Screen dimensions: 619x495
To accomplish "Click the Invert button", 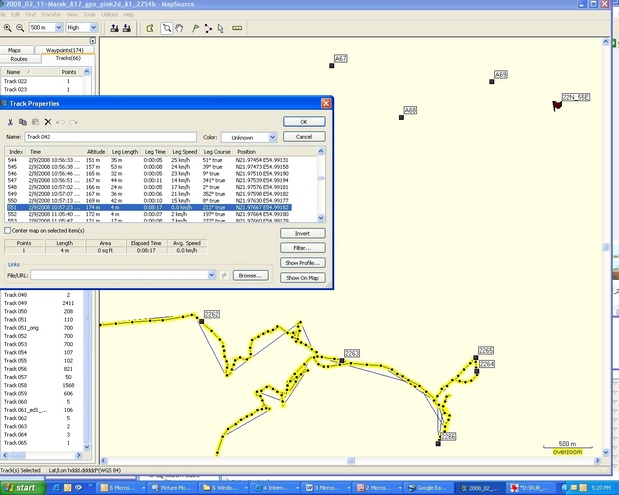I will 302,233.
